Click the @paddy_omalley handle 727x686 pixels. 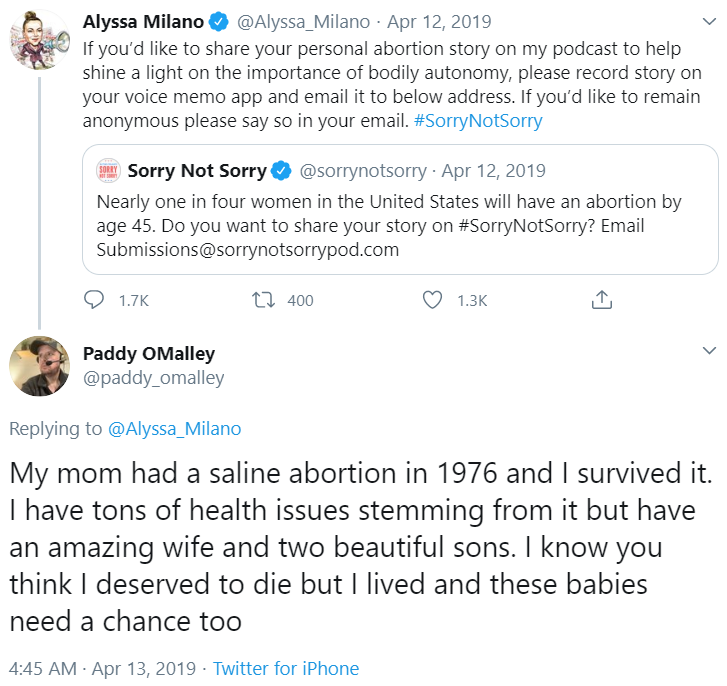tap(153, 378)
